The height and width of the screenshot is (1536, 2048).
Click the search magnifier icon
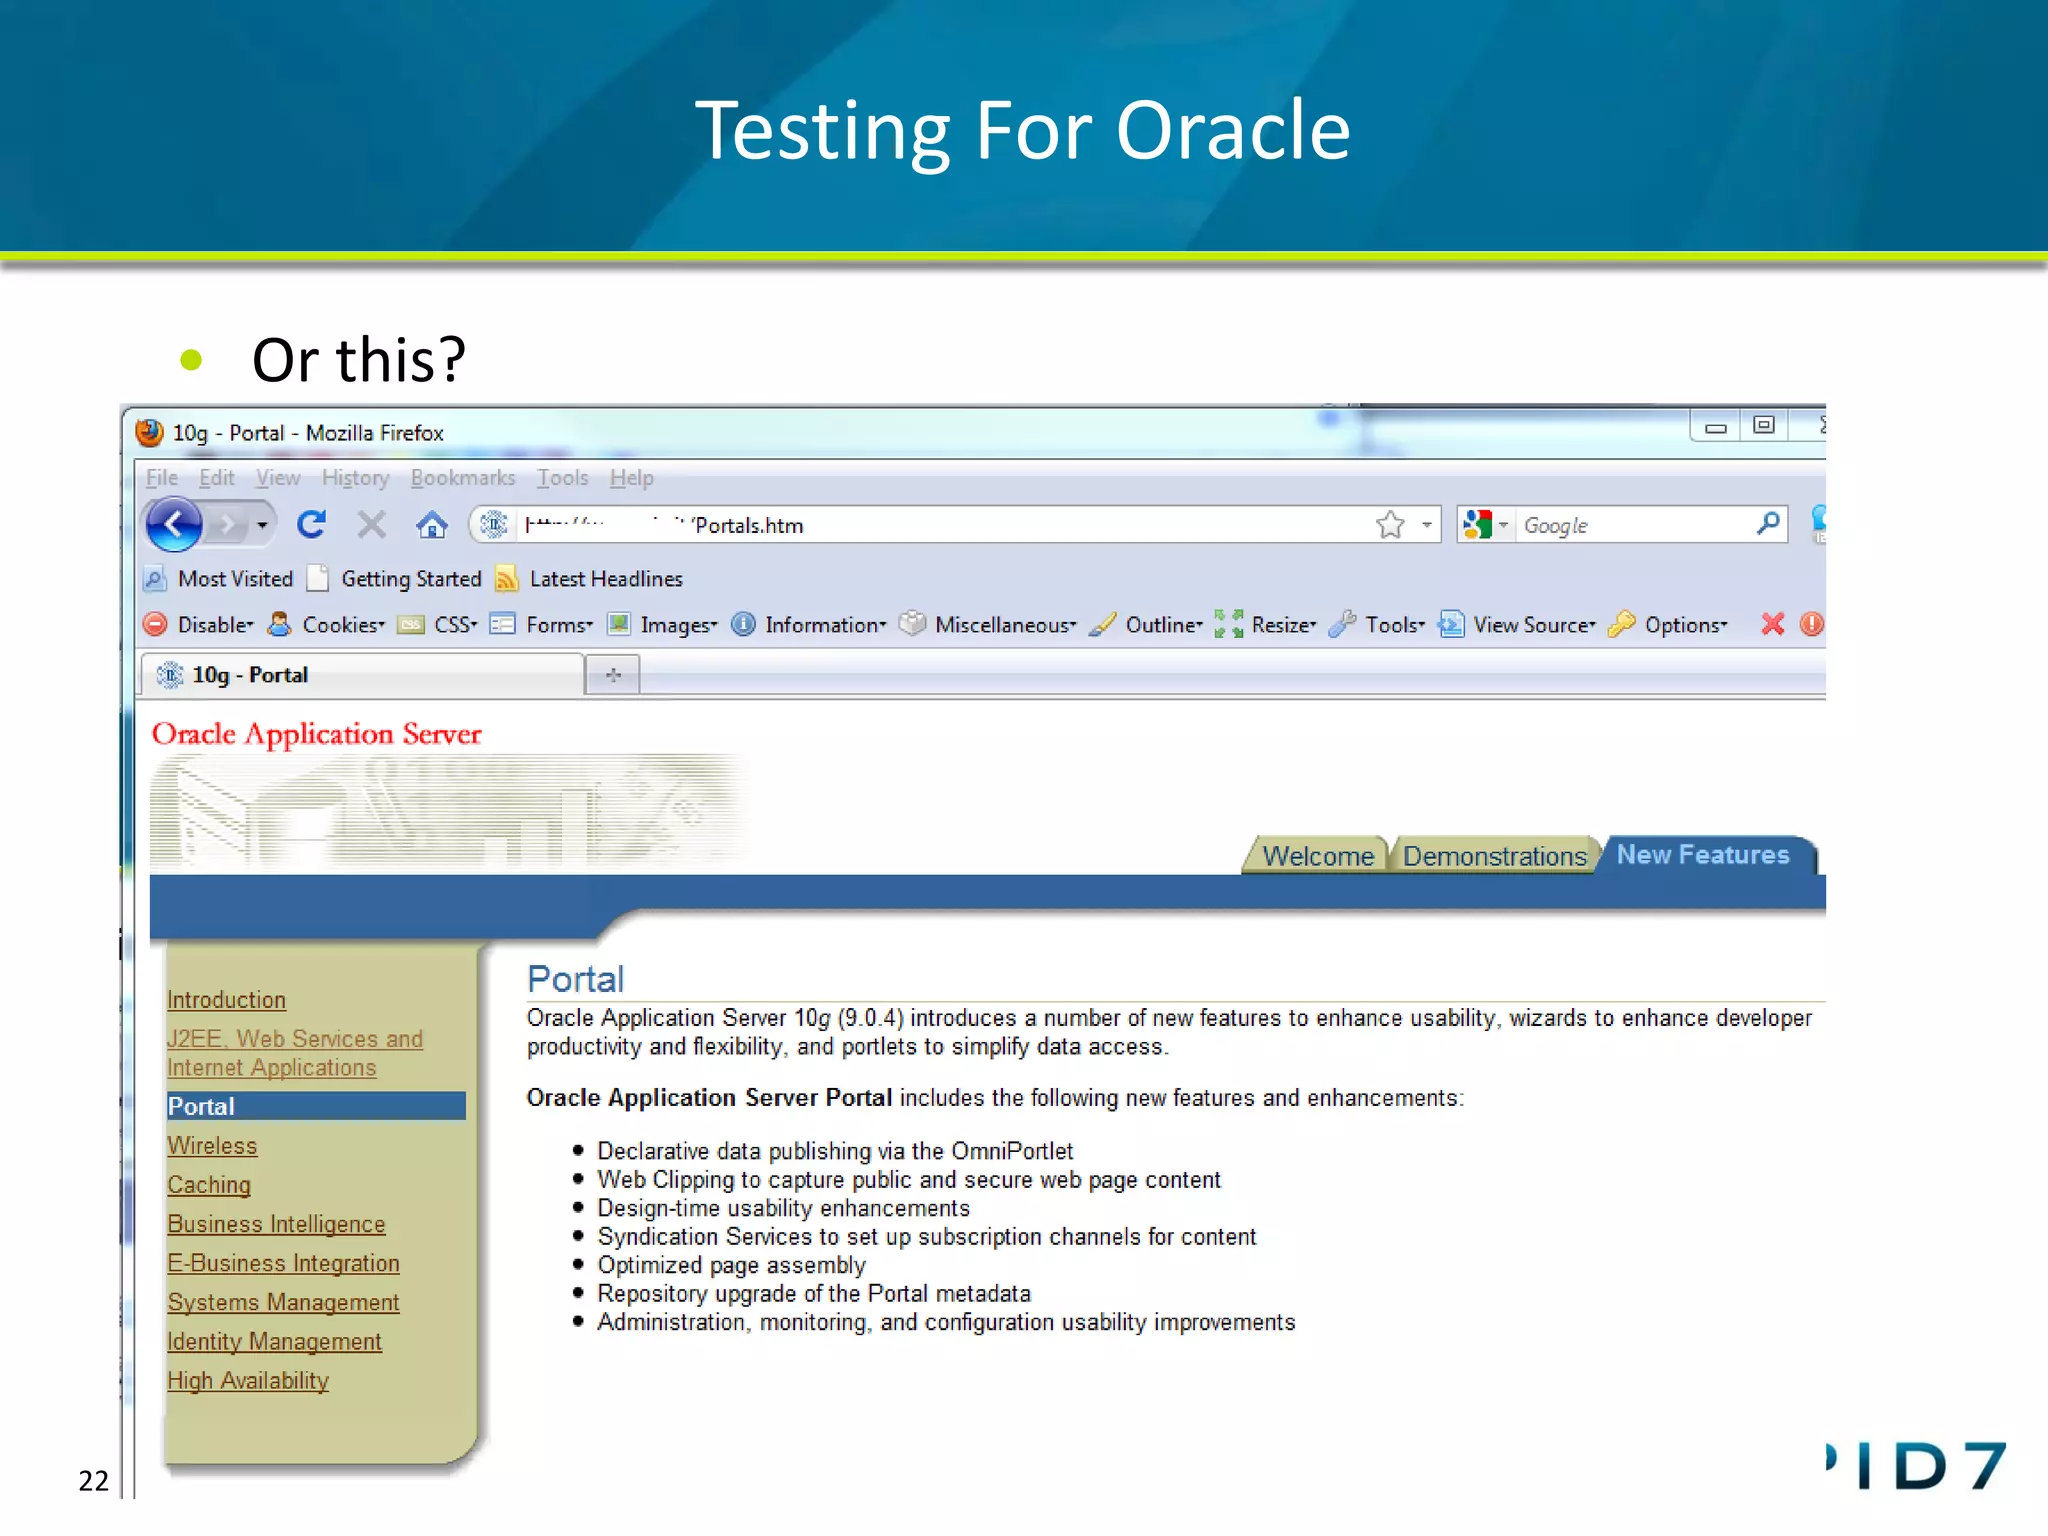click(x=1768, y=523)
